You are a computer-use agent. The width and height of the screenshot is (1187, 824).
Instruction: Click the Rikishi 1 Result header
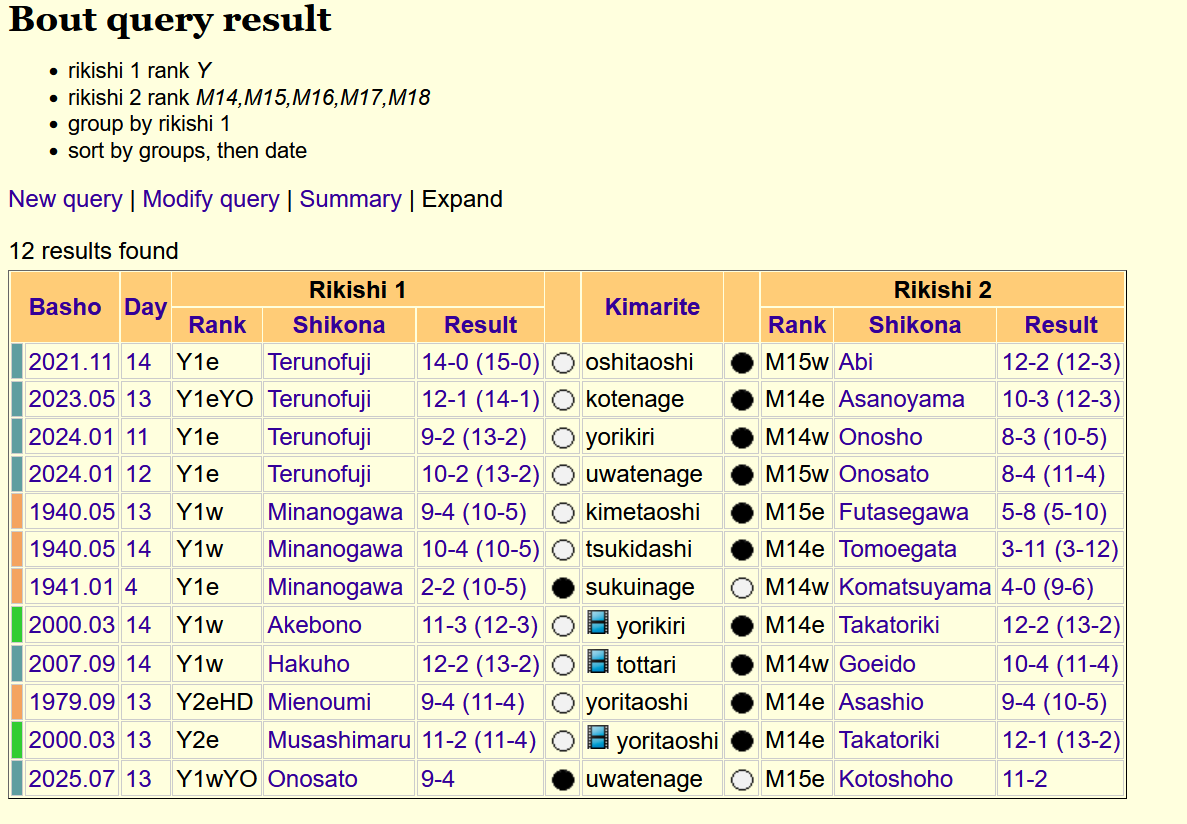[x=481, y=325]
